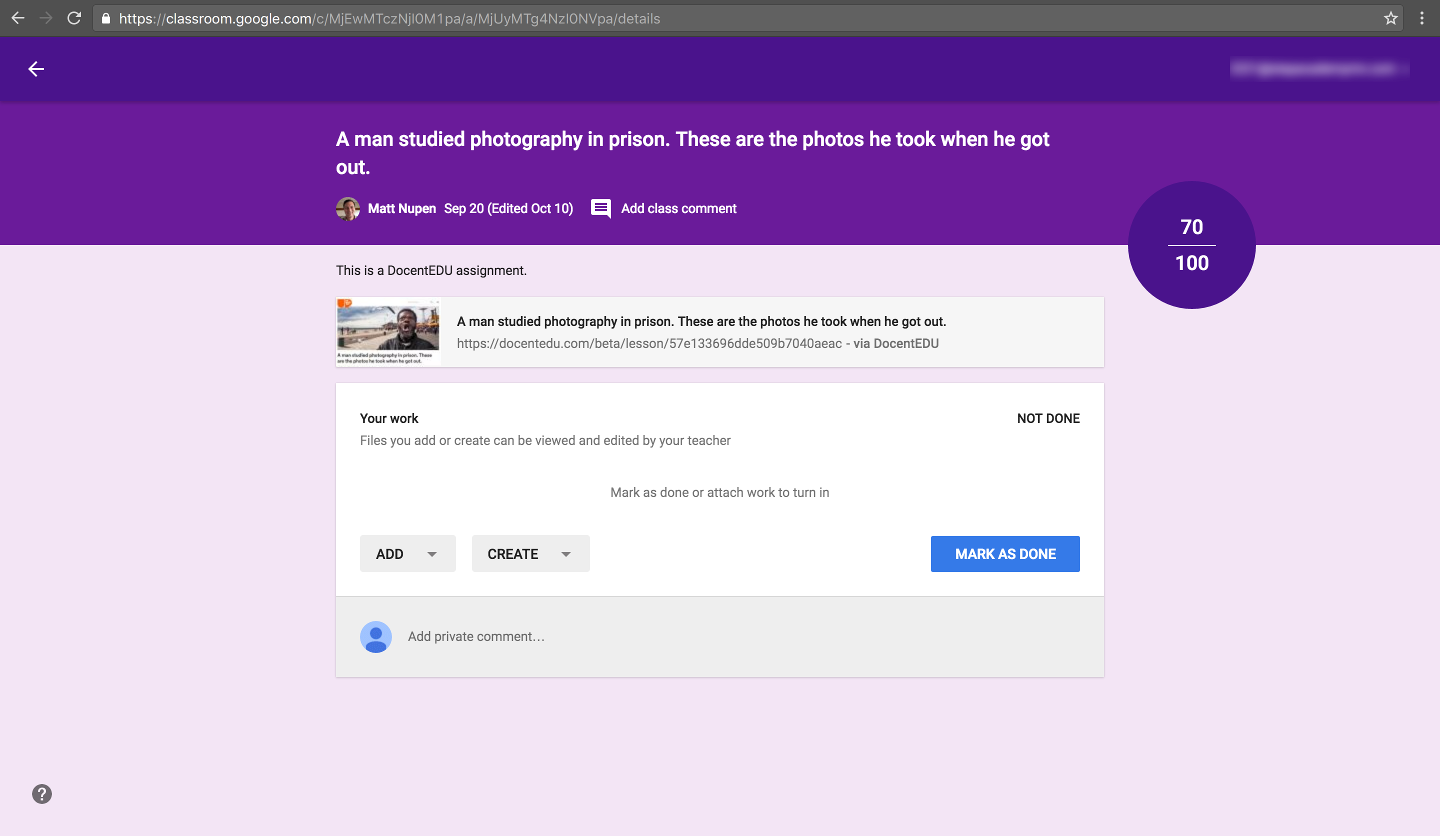Image resolution: width=1440 pixels, height=836 pixels.
Task: Click the class comment speech-bubble icon
Action: (x=601, y=209)
